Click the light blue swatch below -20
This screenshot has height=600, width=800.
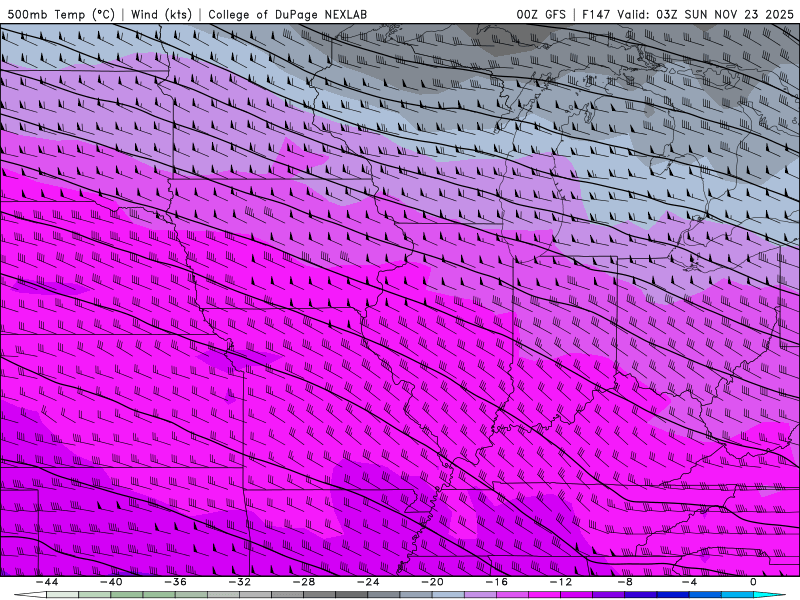click(x=448, y=595)
